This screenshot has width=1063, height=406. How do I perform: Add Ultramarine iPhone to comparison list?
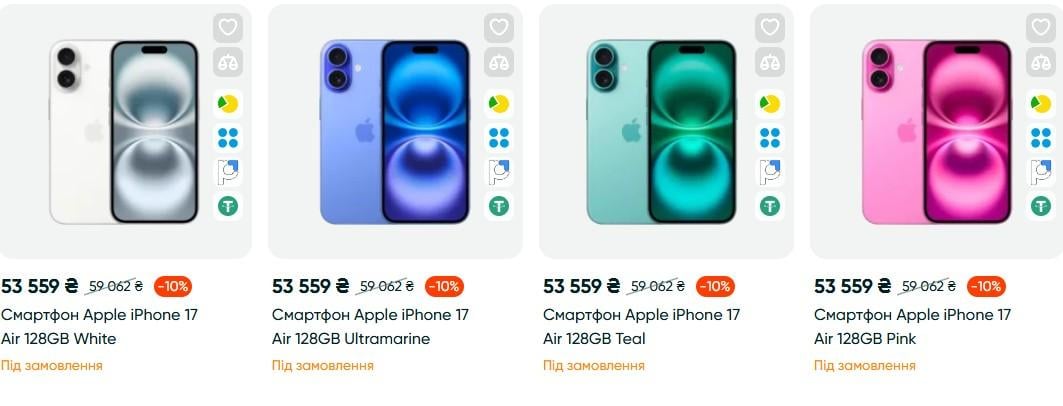(499, 62)
